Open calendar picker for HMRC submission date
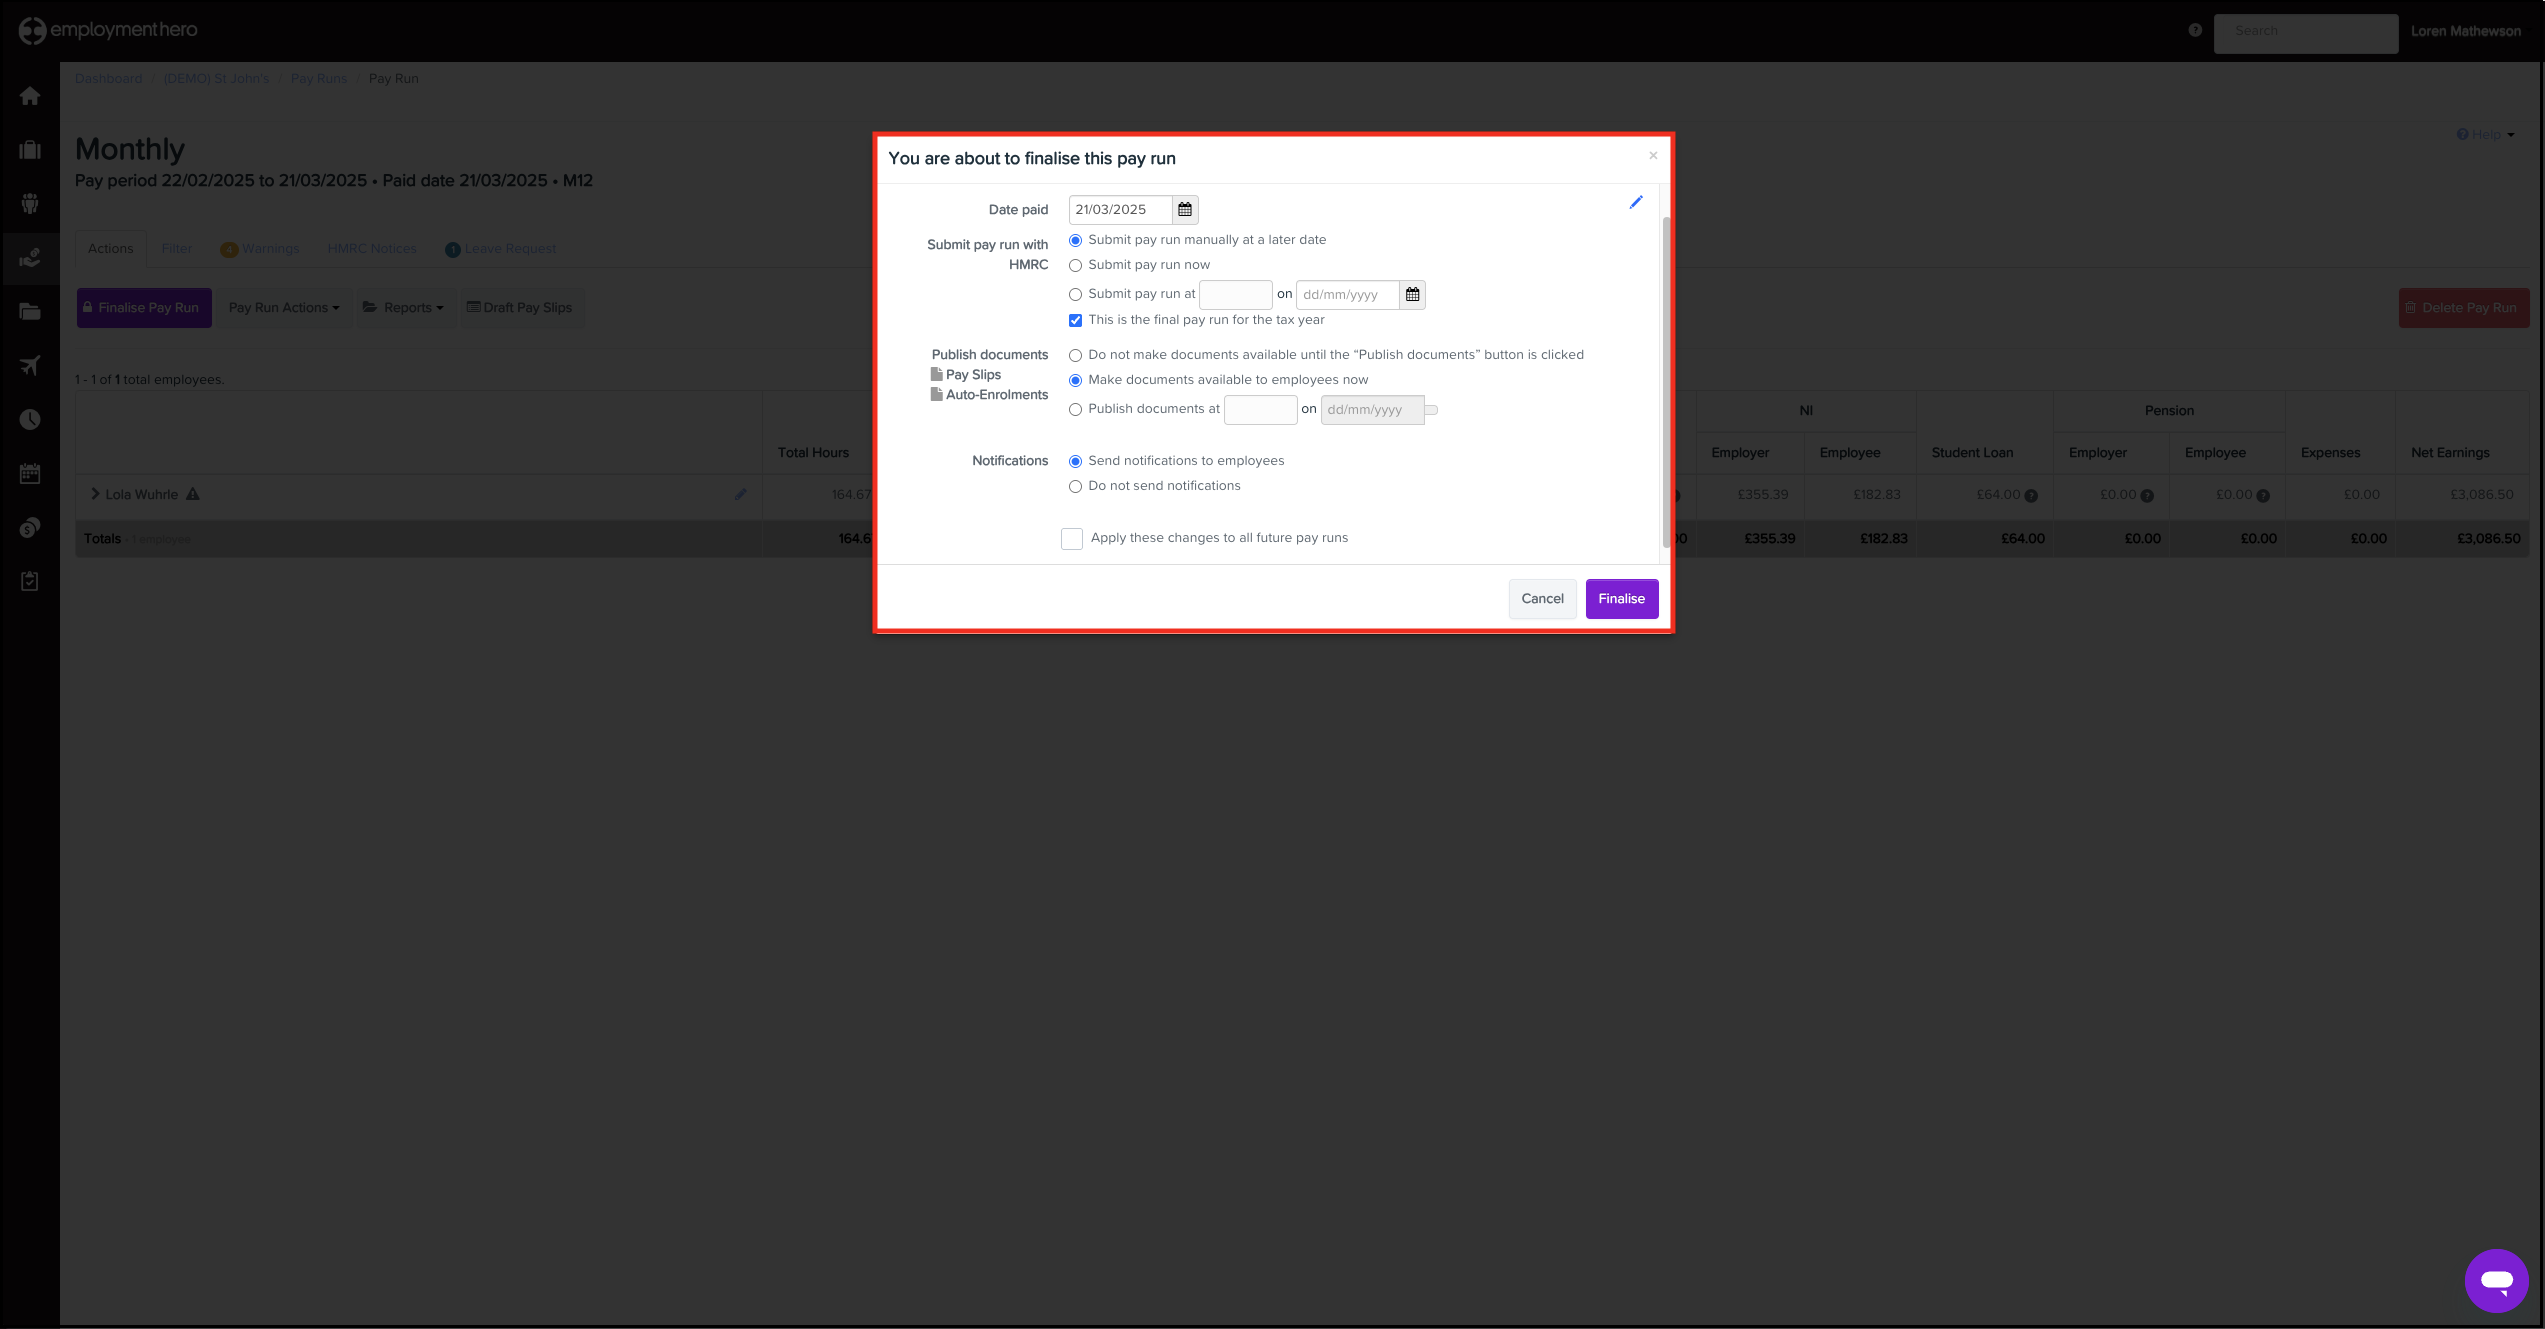Screen dimensions: 2545x1329 [x=1412, y=294]
